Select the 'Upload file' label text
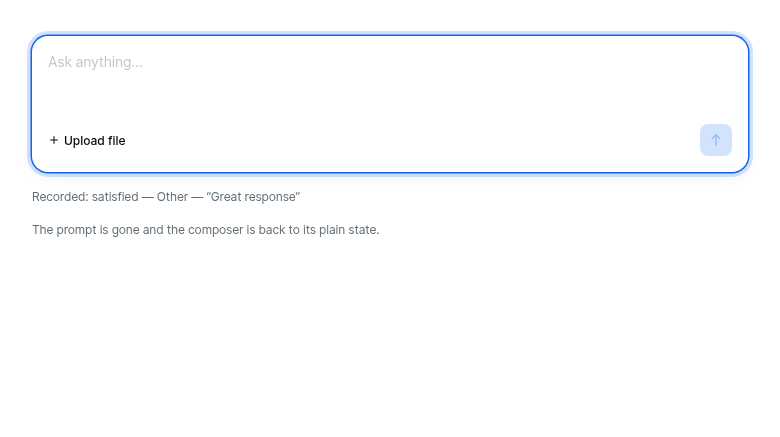This screenshot has height=437, width=780. [95, 141]
